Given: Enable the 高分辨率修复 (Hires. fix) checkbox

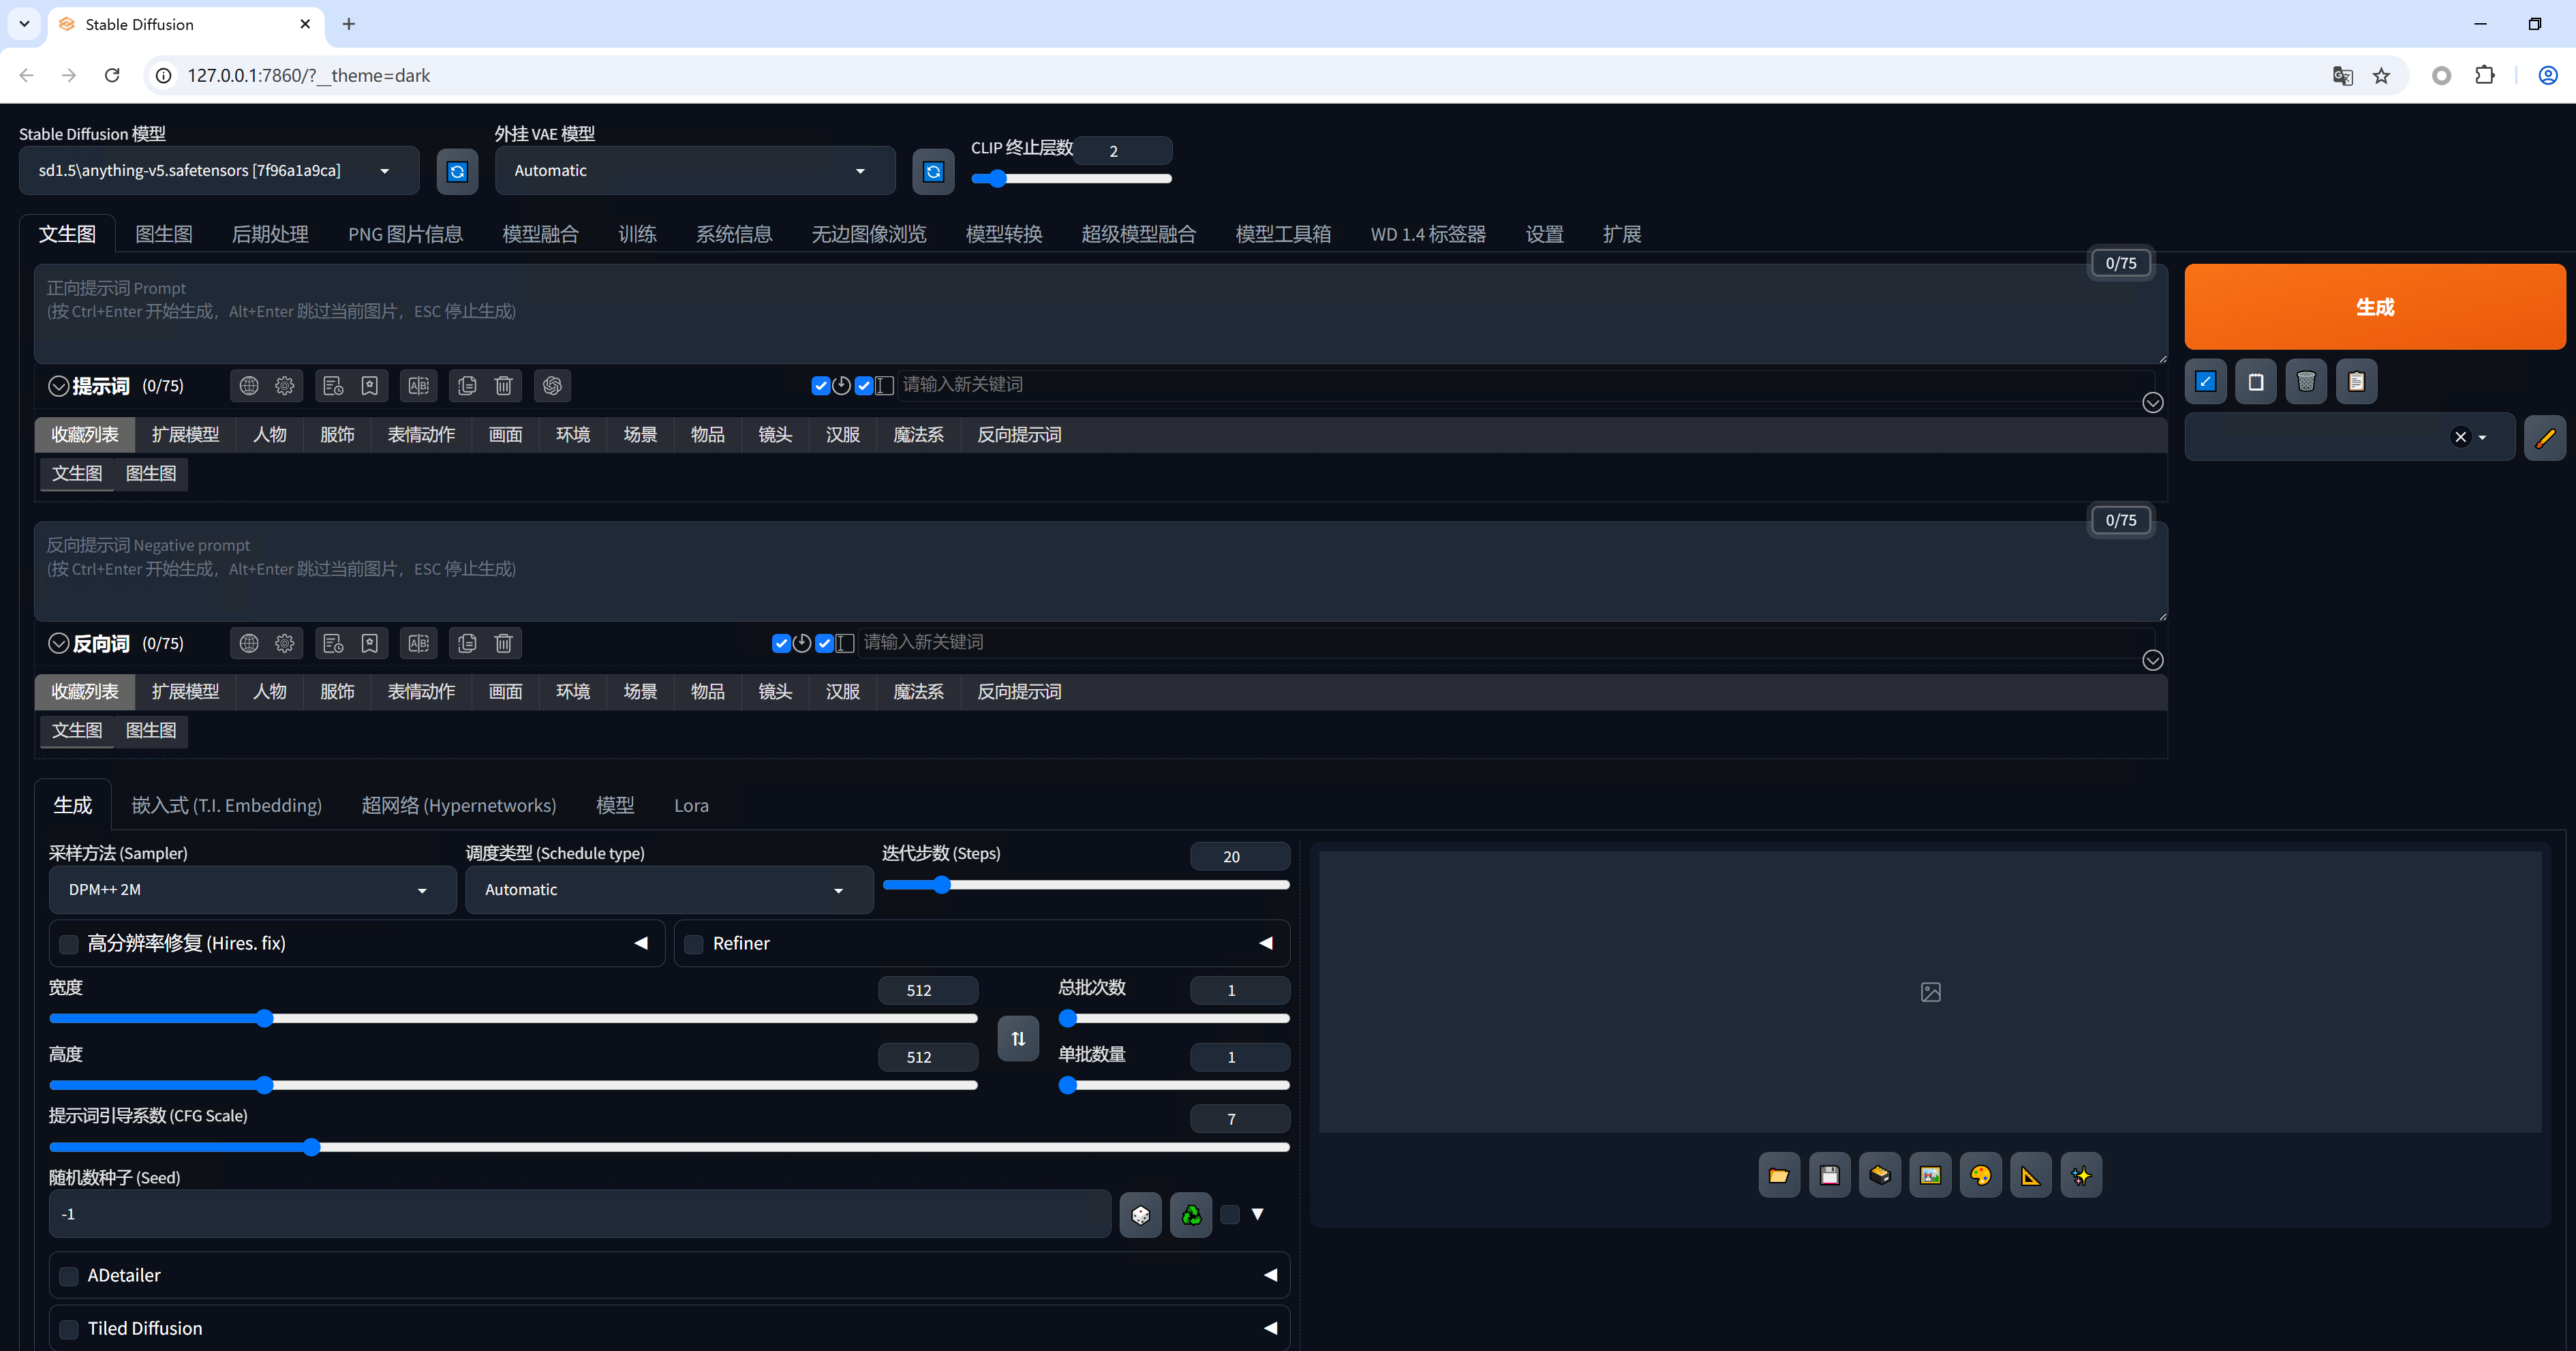Looking at the screenshot, I should click(x=68, y=943).
